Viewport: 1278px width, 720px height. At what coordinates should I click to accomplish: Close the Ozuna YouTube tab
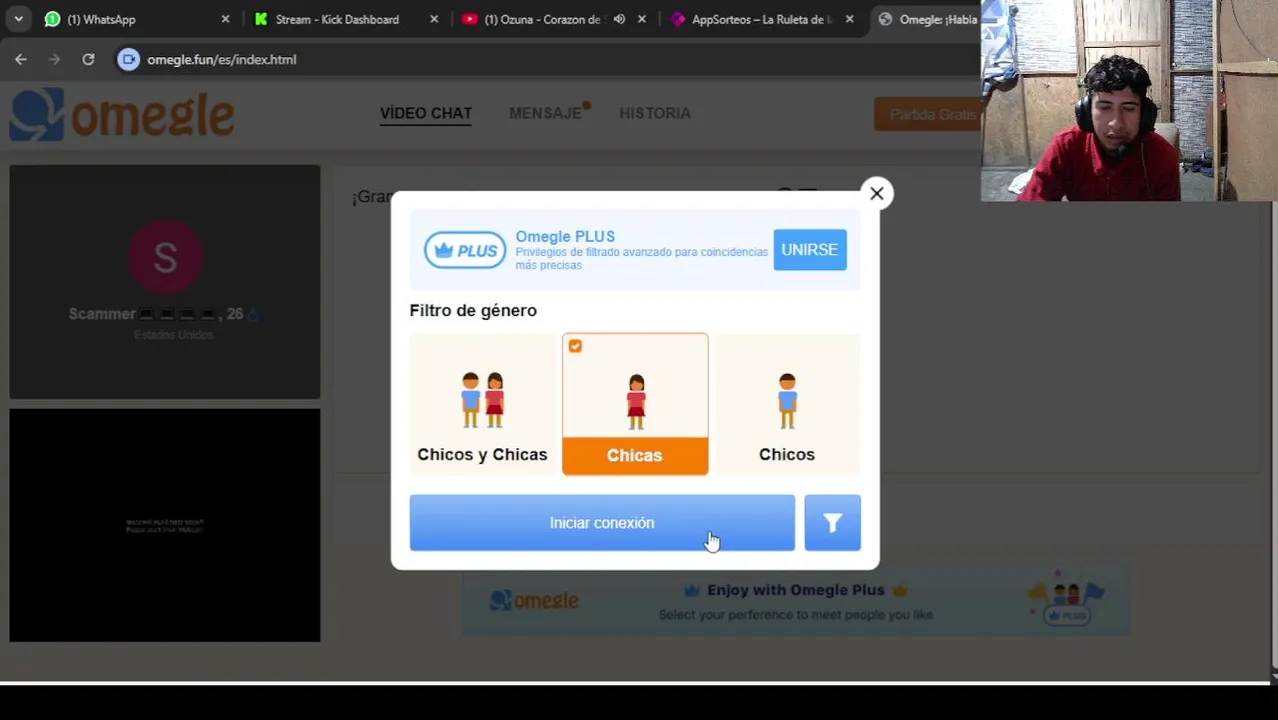[x=642, y=19]
